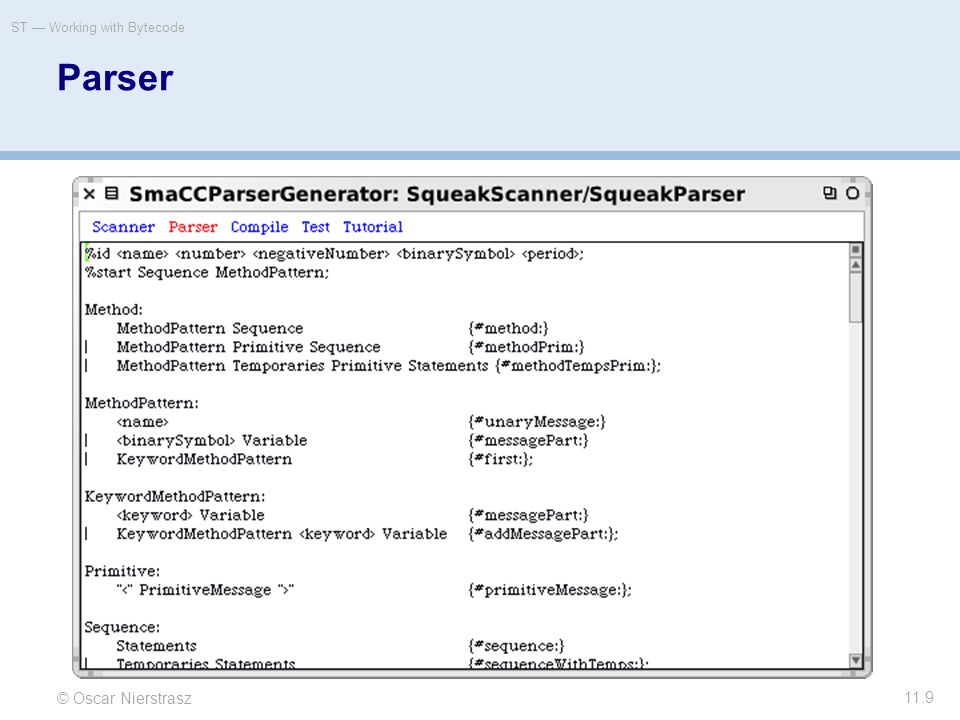Image resolution: width=960 pixels, height=720 pixels.
Task: Click the scrollbar menu button at top
Action: (856, 250)
